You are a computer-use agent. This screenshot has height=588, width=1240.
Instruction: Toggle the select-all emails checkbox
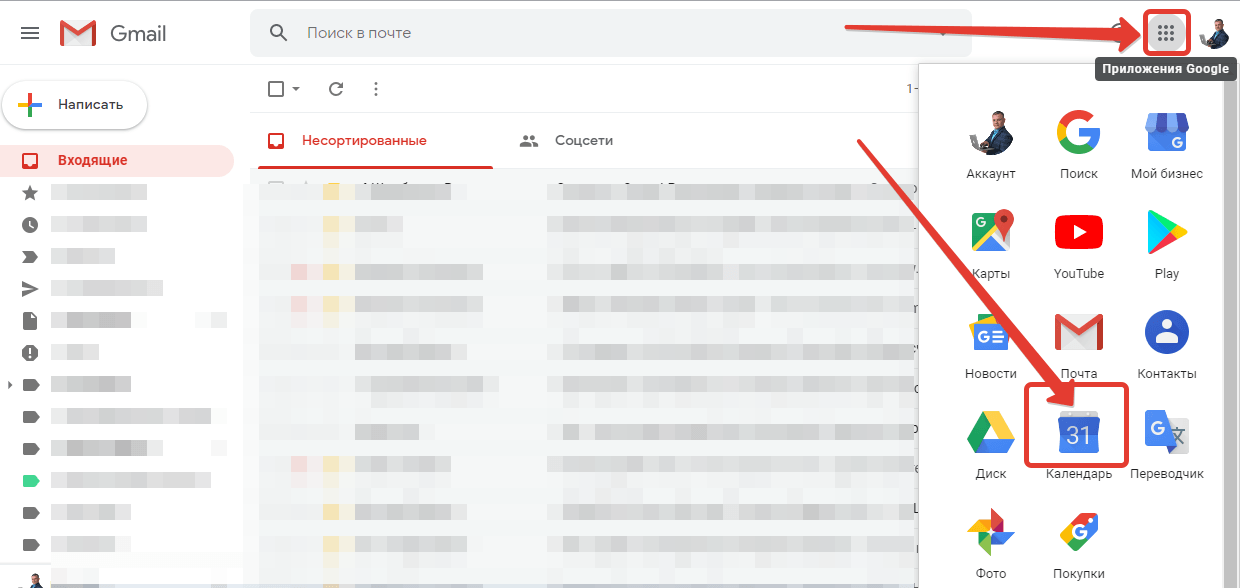point(276,89)
